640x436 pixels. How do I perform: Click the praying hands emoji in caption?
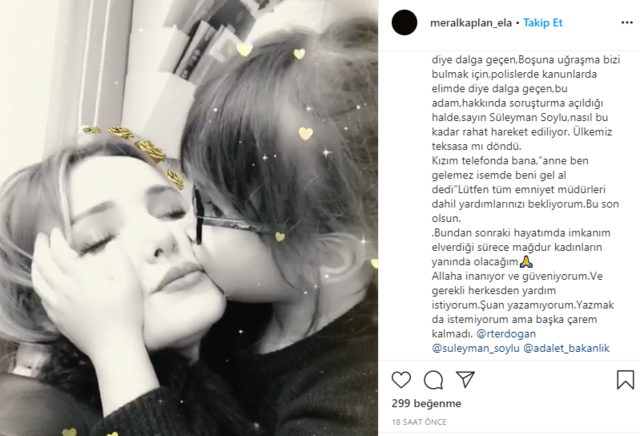click(x=527, y=261)
